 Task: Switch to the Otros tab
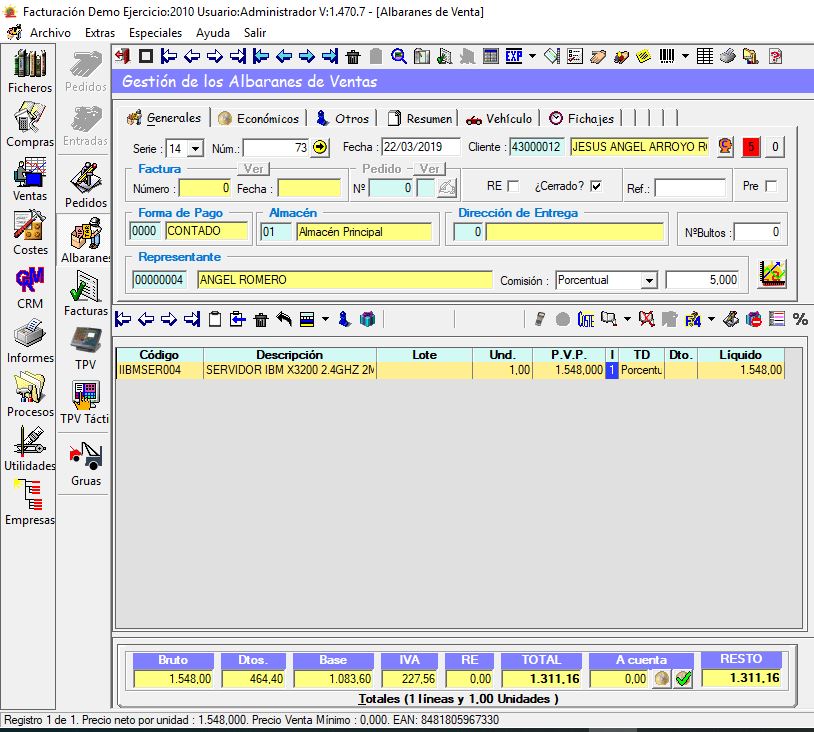[x=342, y=118]
